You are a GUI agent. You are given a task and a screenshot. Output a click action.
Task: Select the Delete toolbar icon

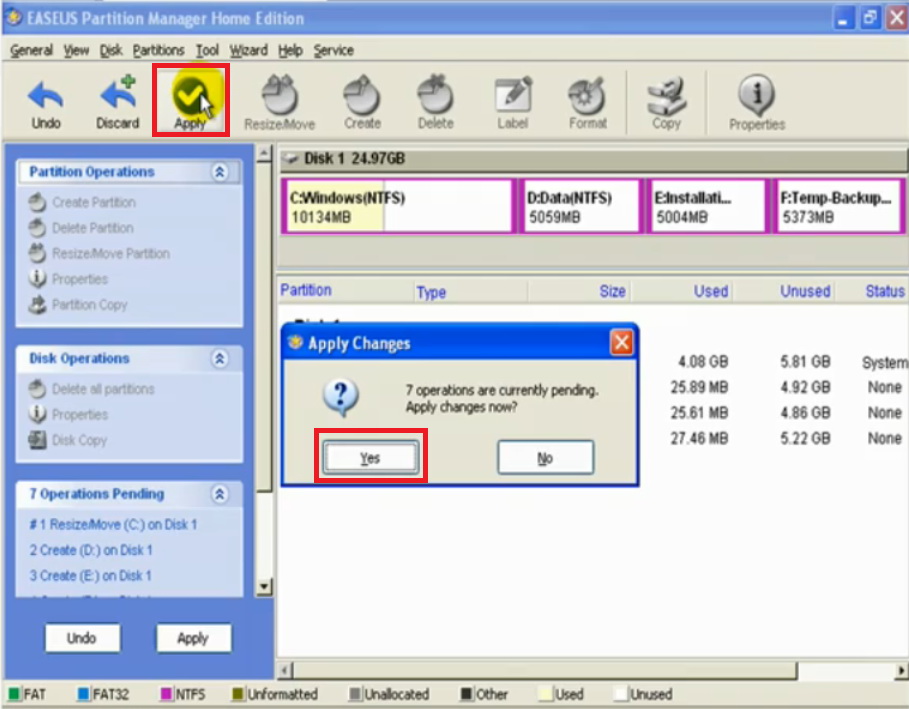435,103
